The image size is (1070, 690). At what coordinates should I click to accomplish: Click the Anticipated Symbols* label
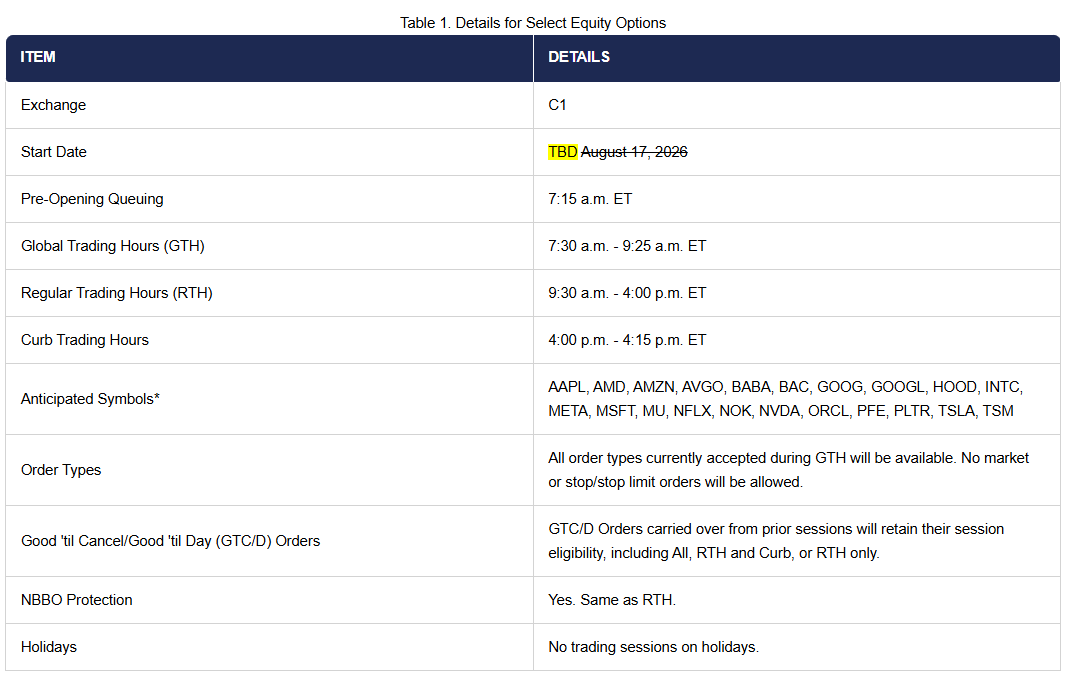point(90,399)
